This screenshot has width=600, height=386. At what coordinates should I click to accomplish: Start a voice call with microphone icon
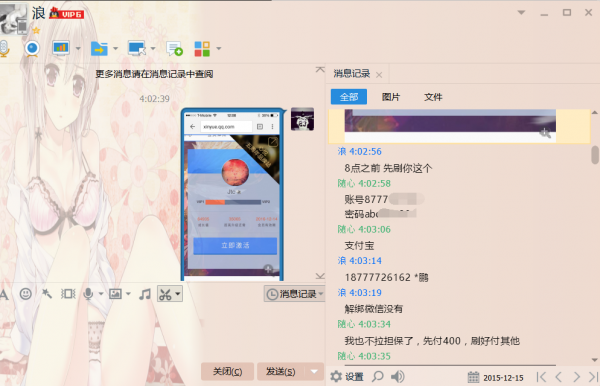pos(4,49)
